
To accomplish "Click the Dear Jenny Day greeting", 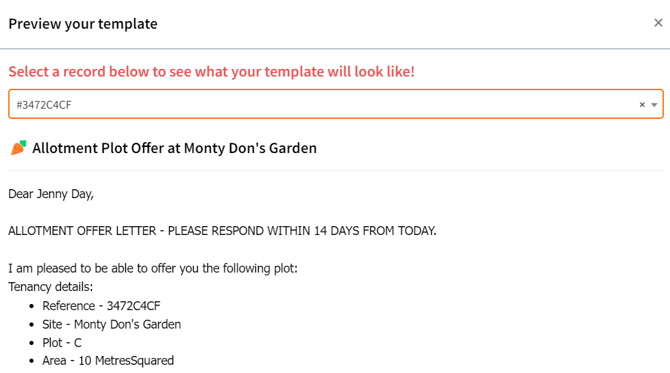I will [51, 194].
